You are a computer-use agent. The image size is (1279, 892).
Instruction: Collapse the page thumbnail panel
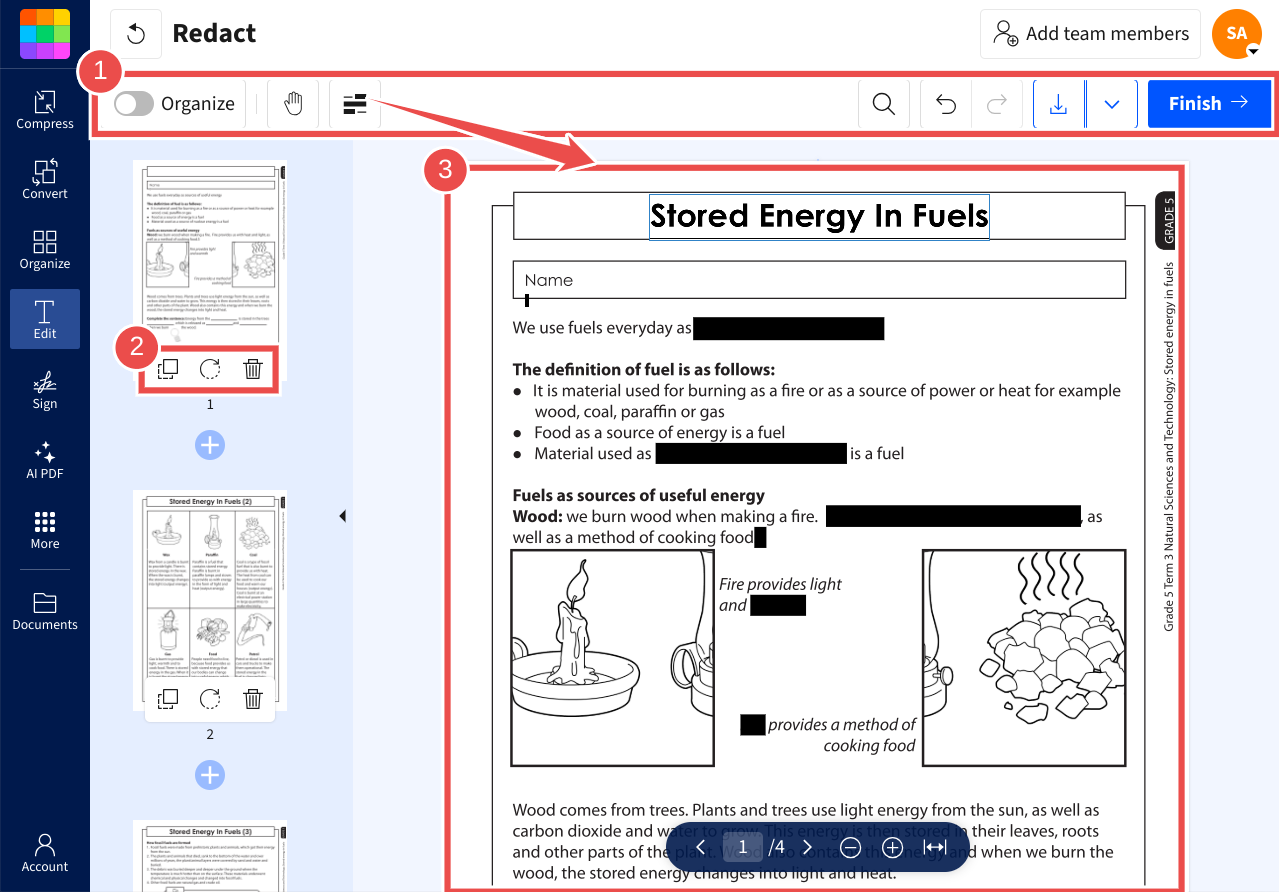tap(343, 515)
